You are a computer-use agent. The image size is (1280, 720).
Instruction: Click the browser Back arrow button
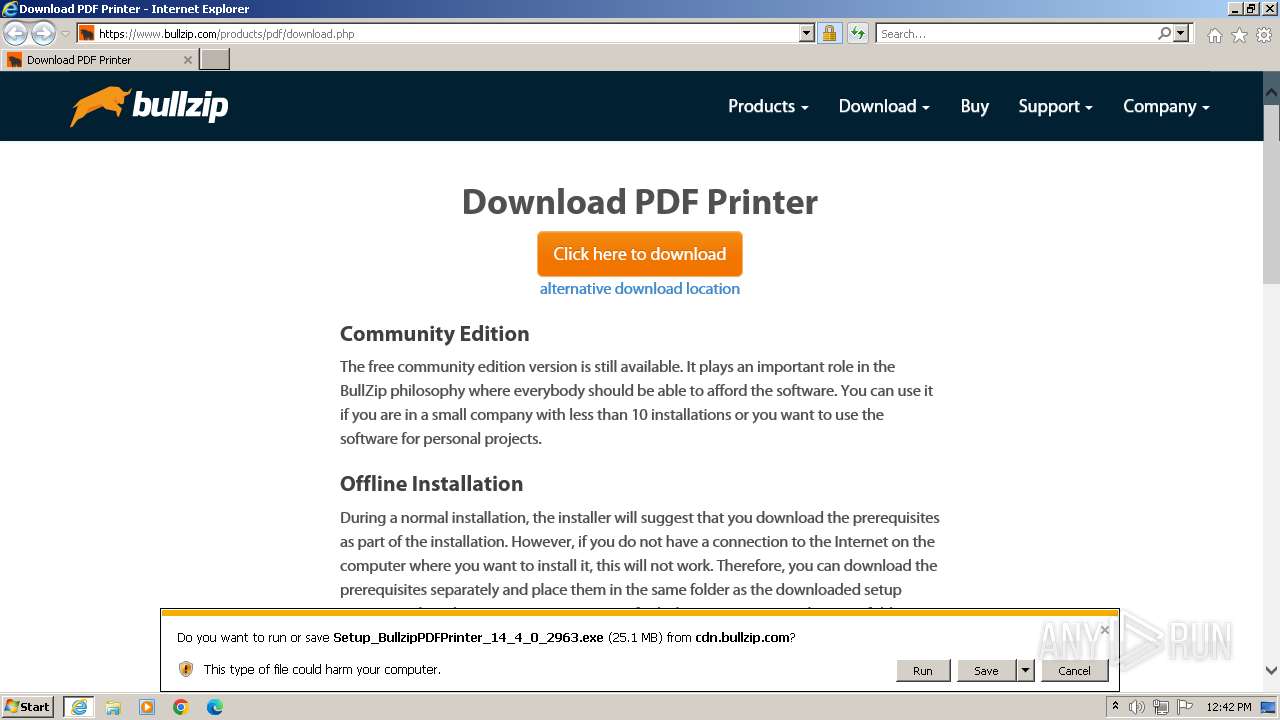(15, 33)
